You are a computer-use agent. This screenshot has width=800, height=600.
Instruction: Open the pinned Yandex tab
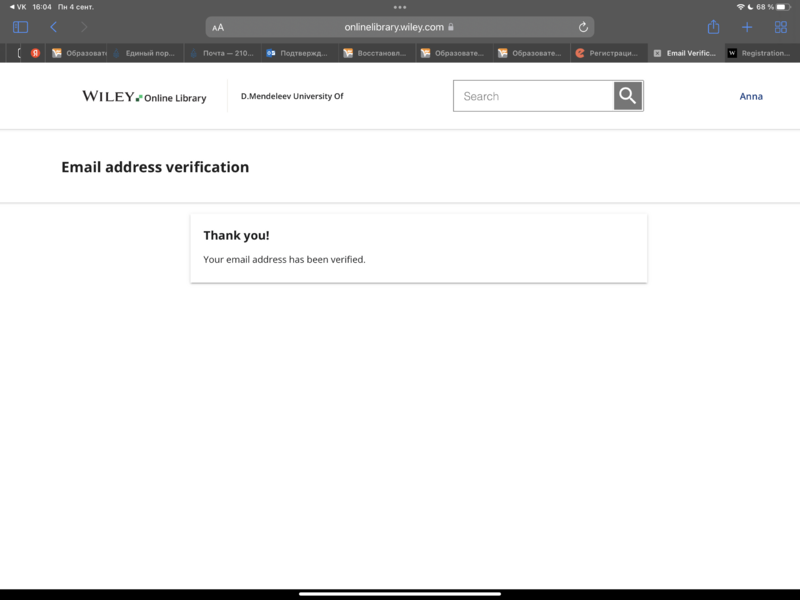tap(36, 53)
